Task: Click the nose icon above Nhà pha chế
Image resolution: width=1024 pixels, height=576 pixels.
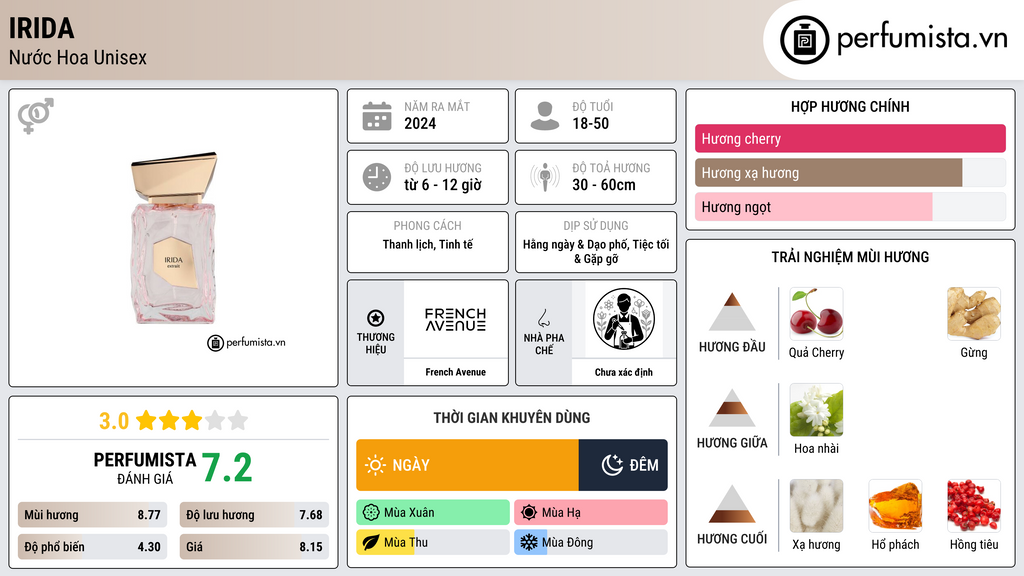Action: pos(543,318)
